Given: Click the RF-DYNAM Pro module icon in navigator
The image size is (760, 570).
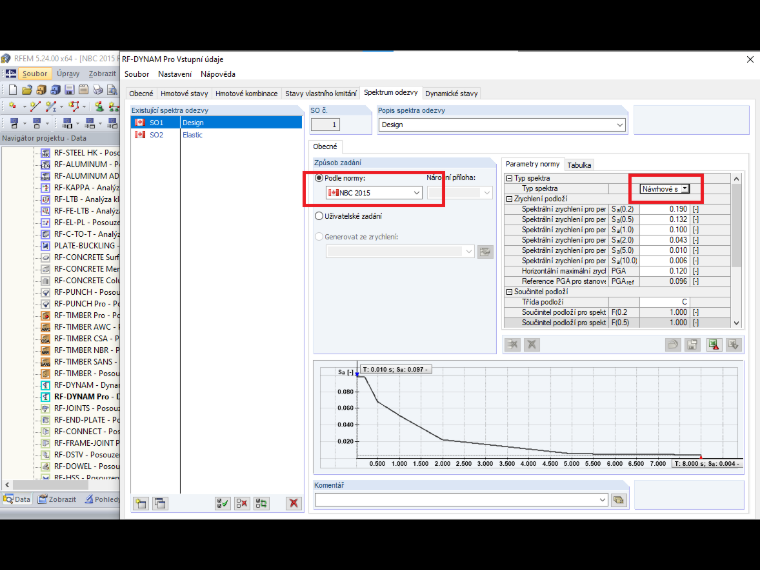Looking at the screenshot, I should [x=46, y=396].
